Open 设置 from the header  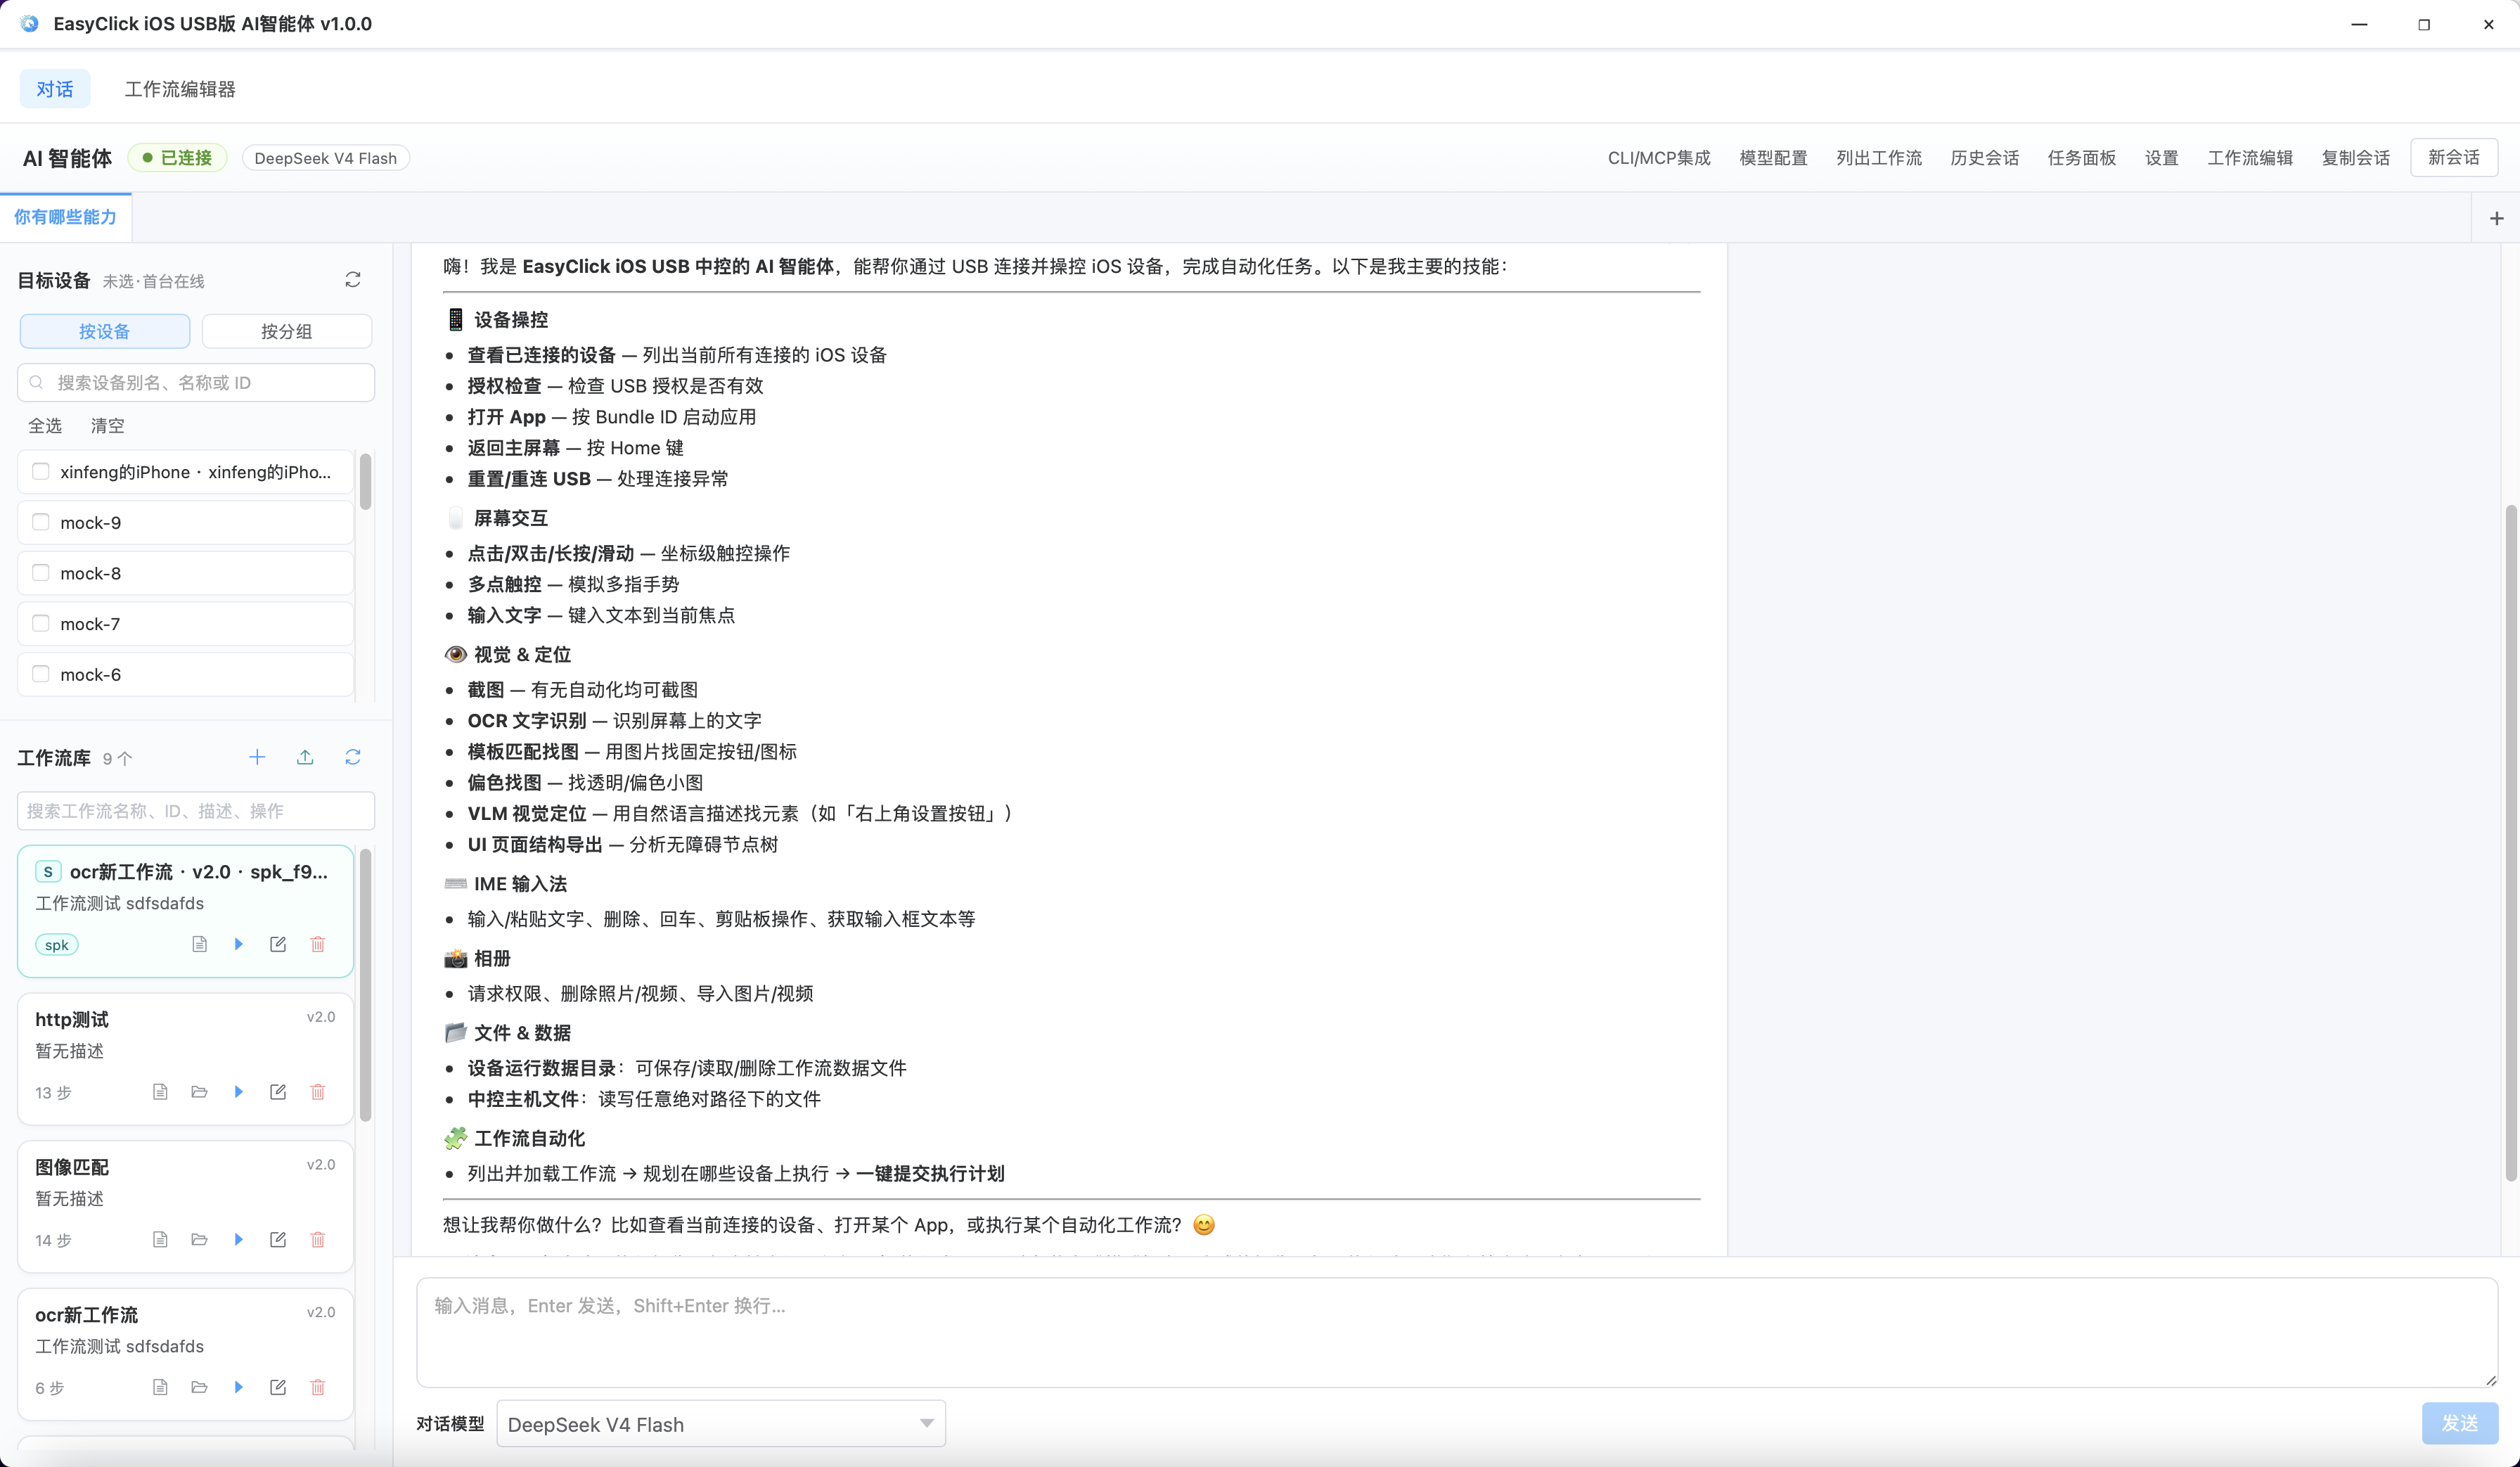click(2161, 158)
